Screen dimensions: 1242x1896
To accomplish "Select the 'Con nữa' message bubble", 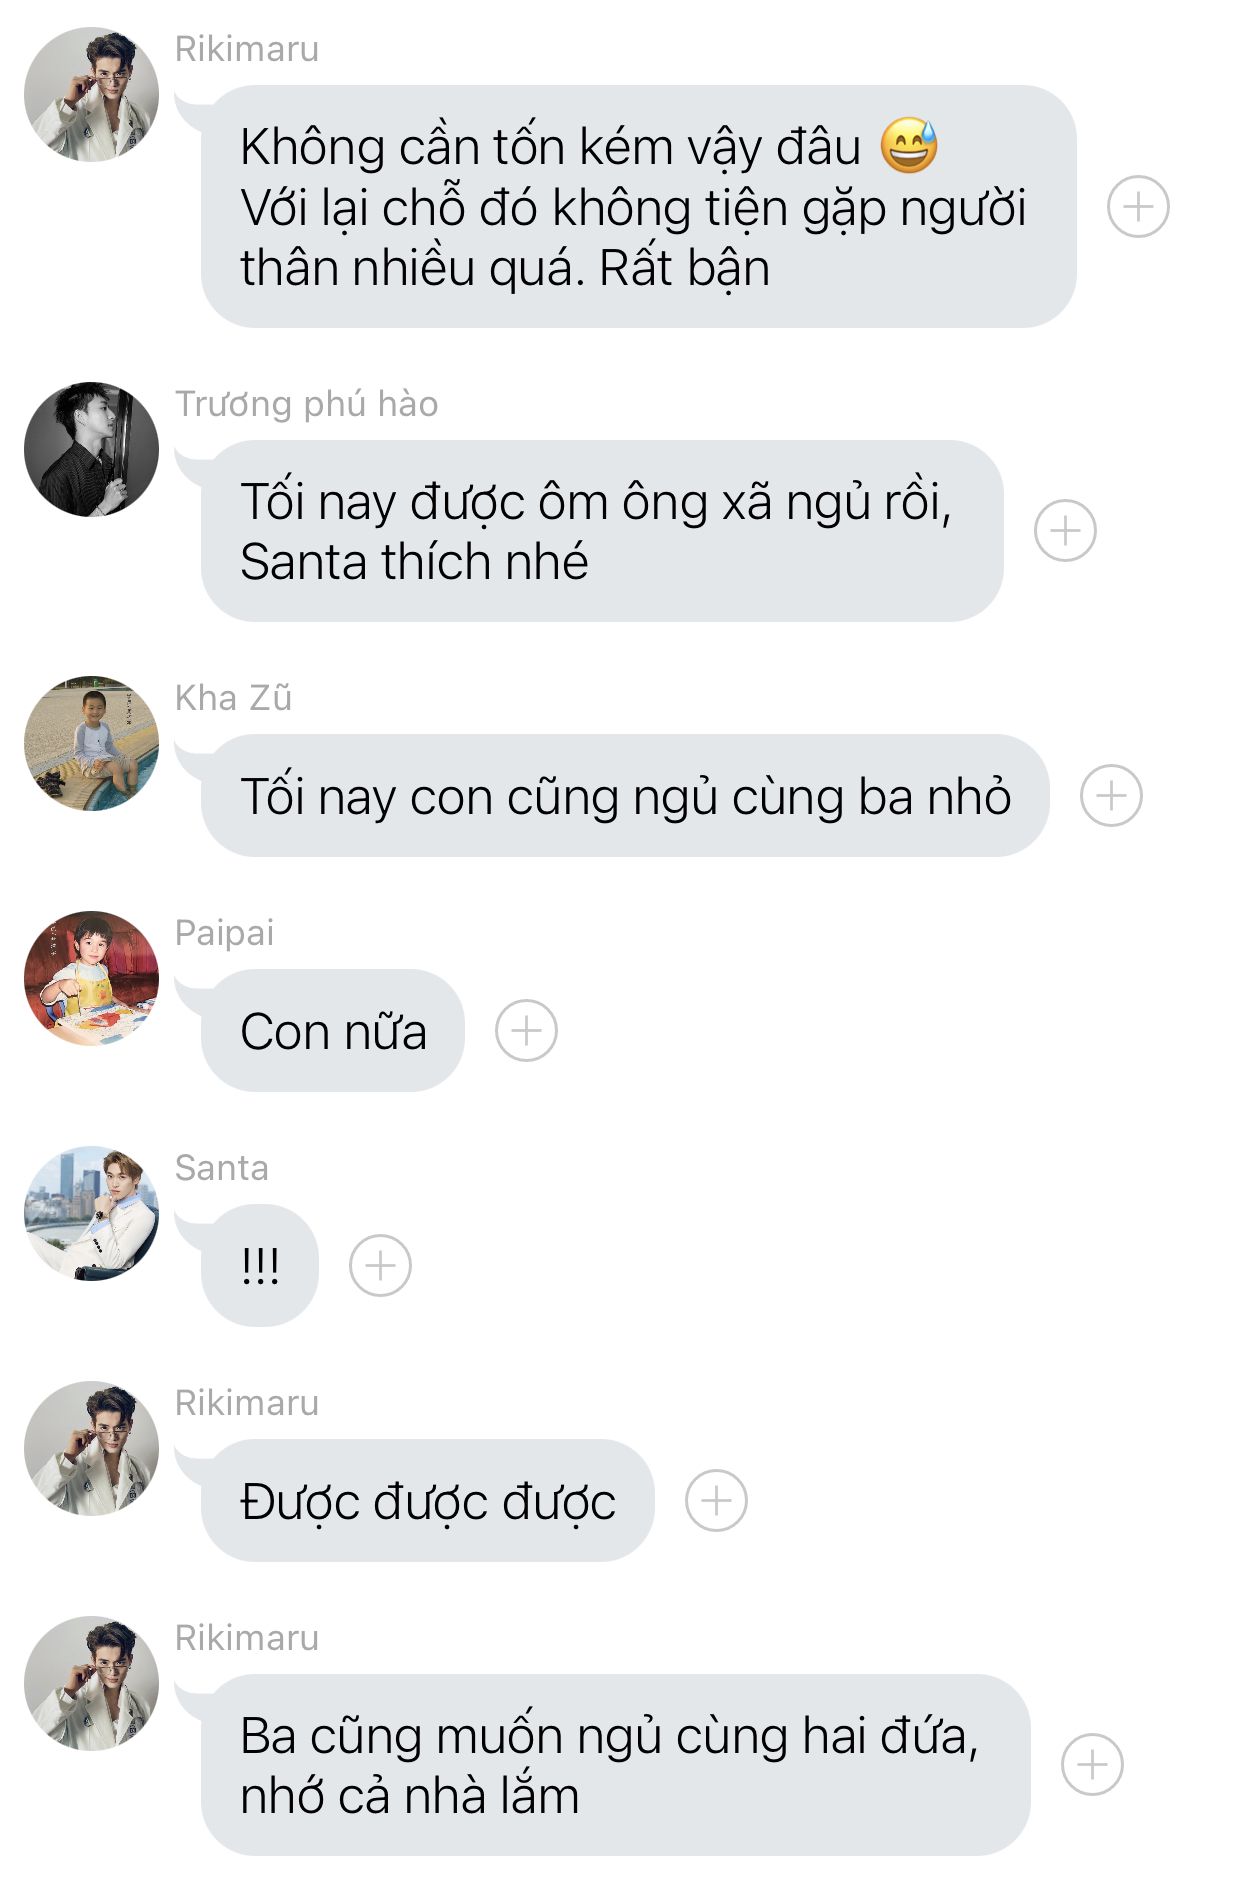I will 333,1031.
